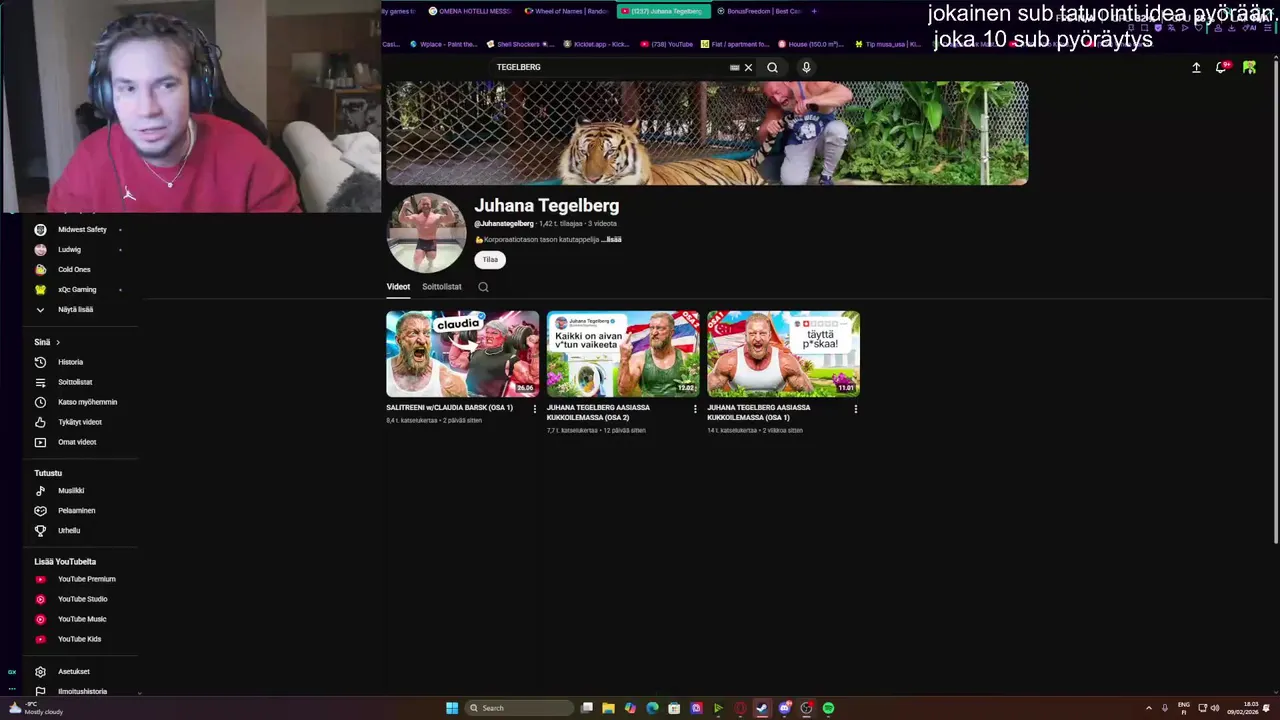1280x720 pixels.
Task: Click the upload/create icon
Action: click(x=1196, y=68)
